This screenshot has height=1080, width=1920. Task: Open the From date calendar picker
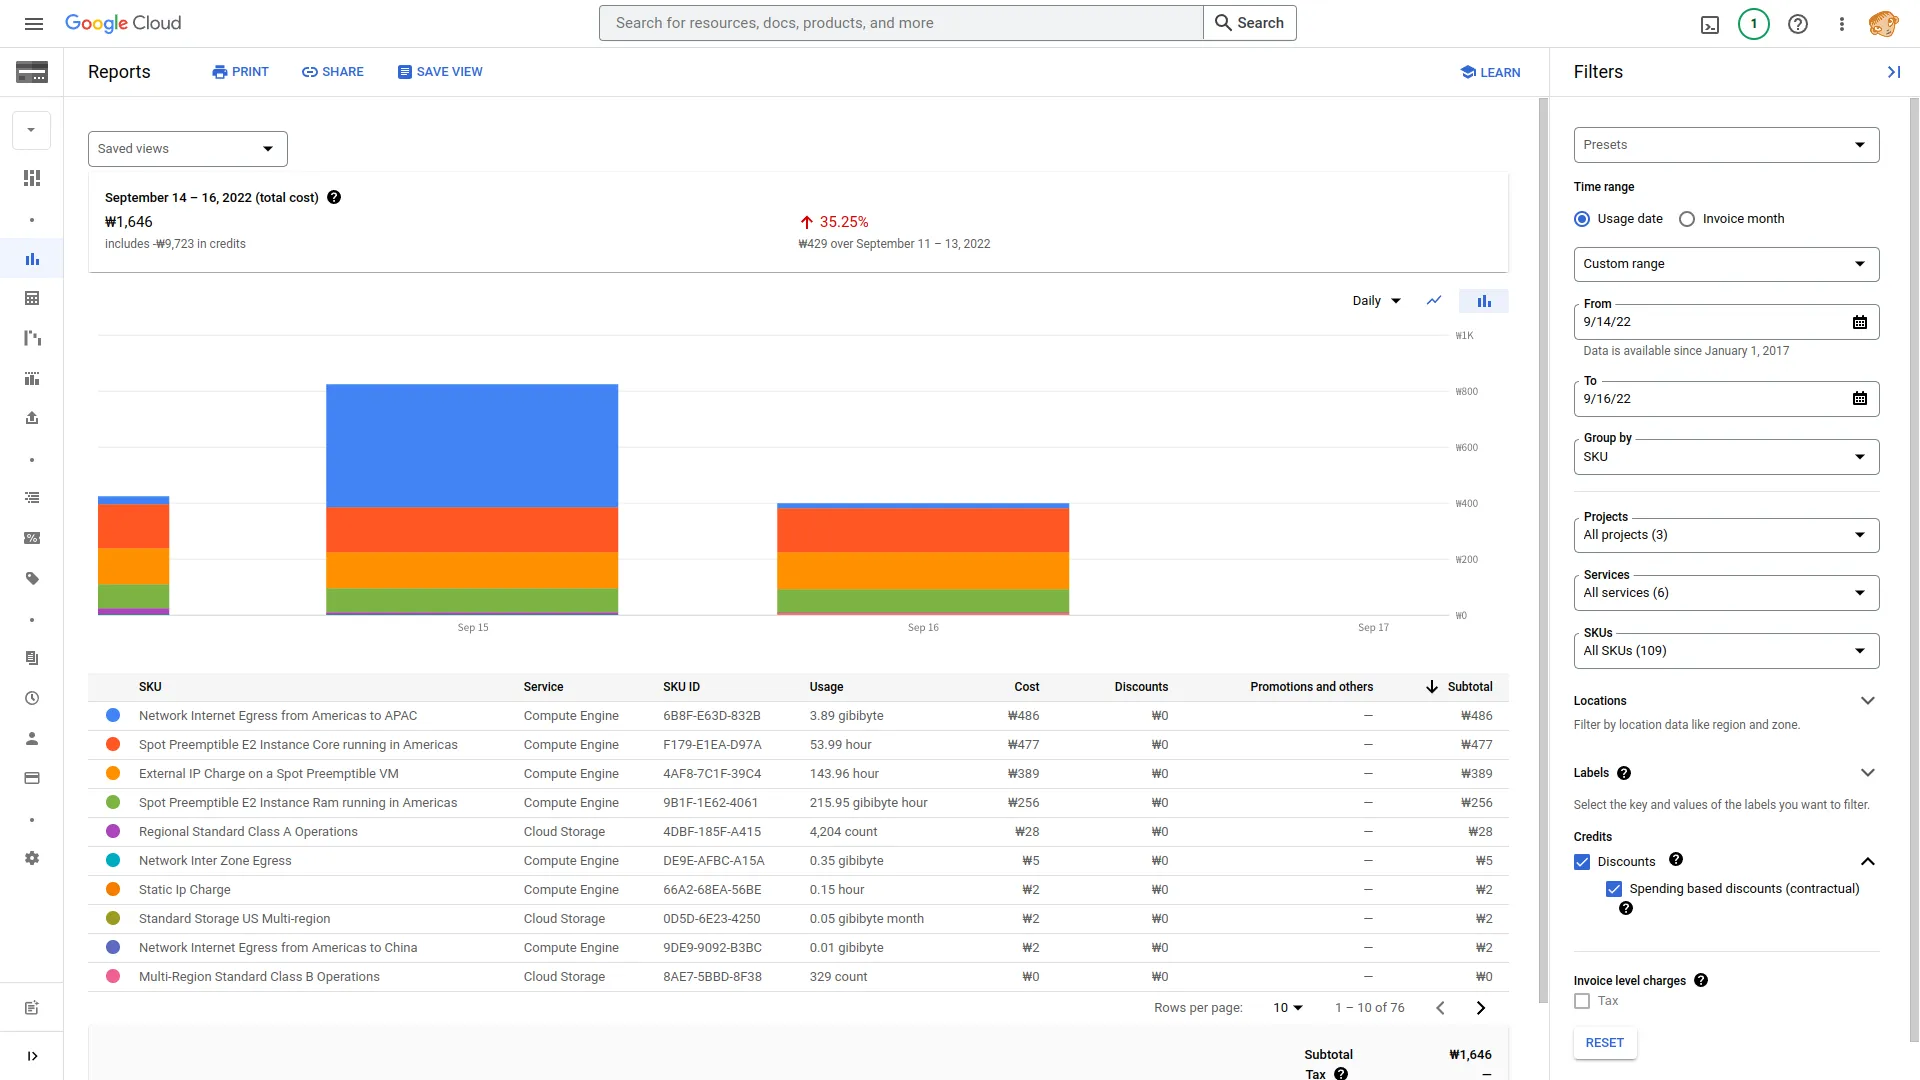[1860, 322]
